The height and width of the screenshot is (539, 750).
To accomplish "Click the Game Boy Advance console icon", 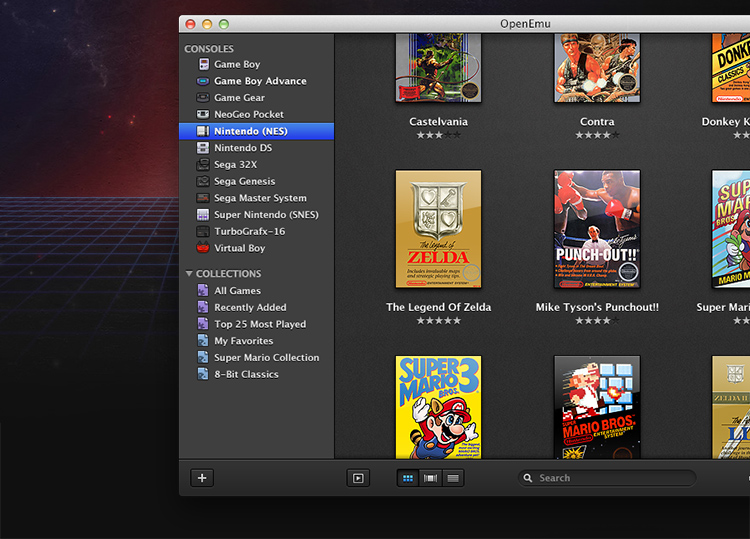I will coord(203,81).
